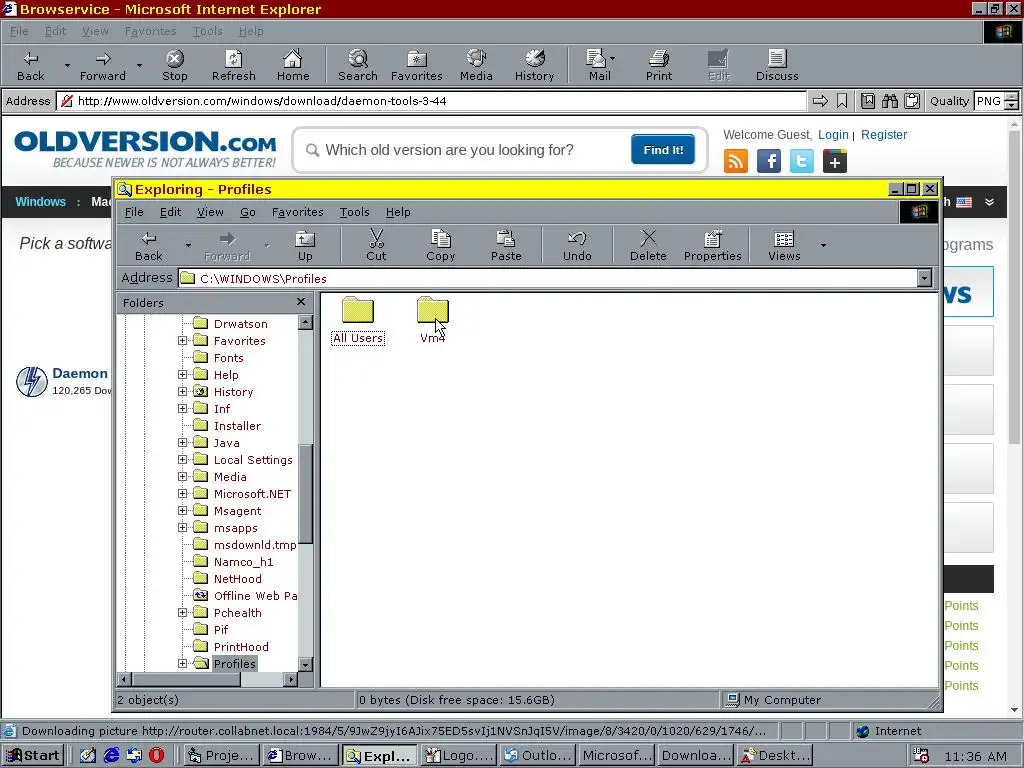Click Paste button in Explorer toolbar
1024x768 pixels.
point(506,246)
